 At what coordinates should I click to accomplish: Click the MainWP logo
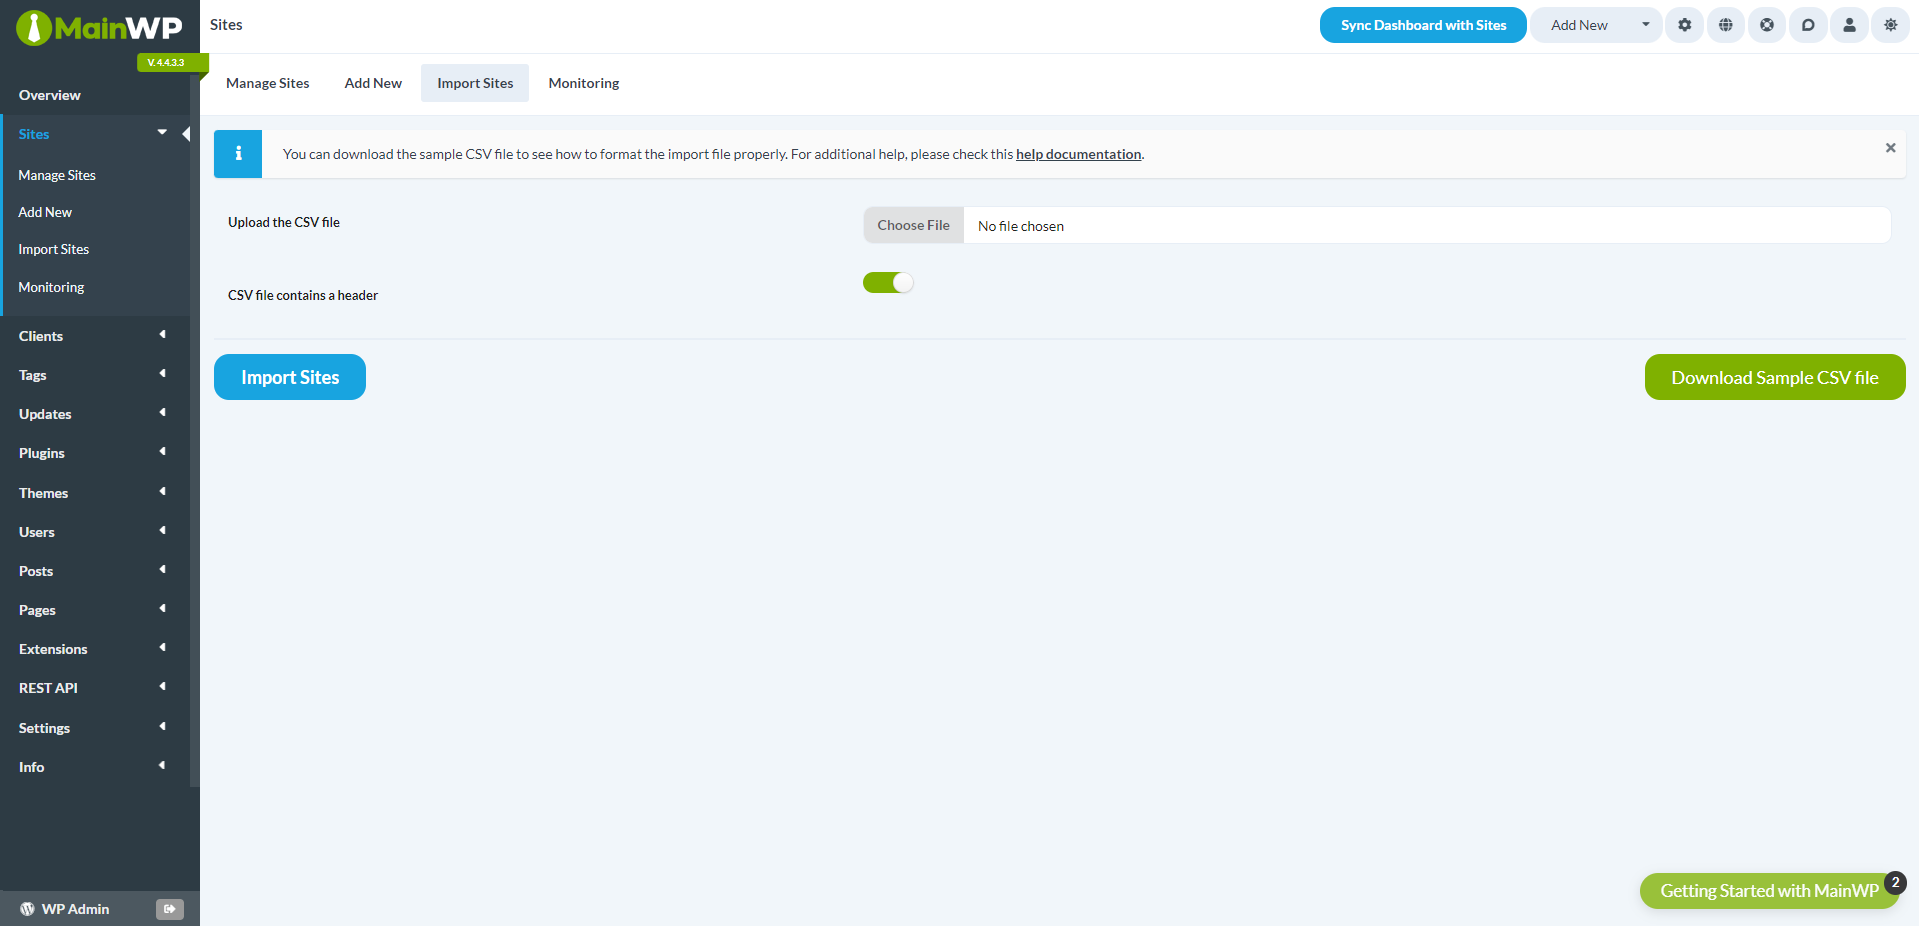pos(99,28)
